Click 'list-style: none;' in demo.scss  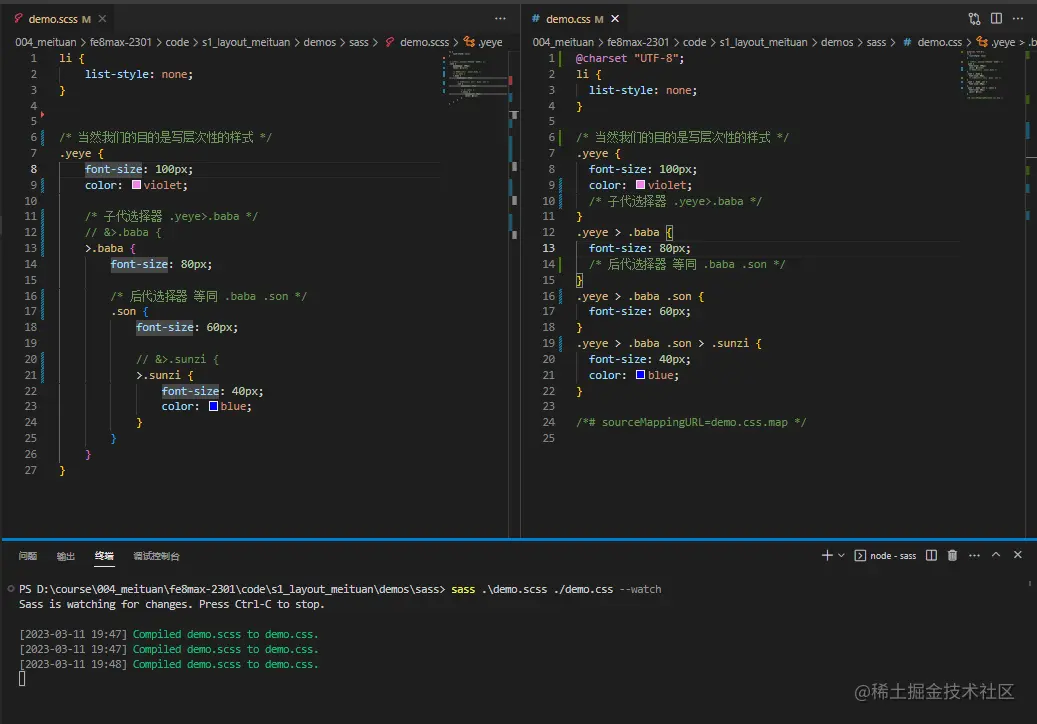(x=139, y=74)
